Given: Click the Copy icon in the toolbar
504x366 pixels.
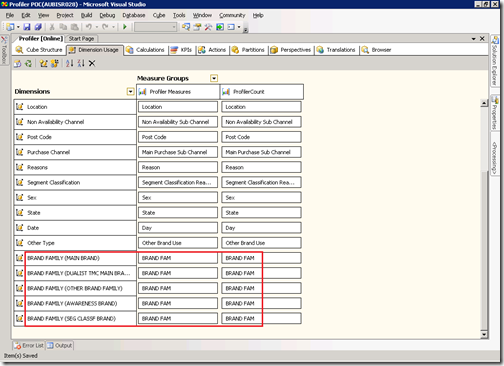Looking at the screenshot, I should tap(63, 27).
